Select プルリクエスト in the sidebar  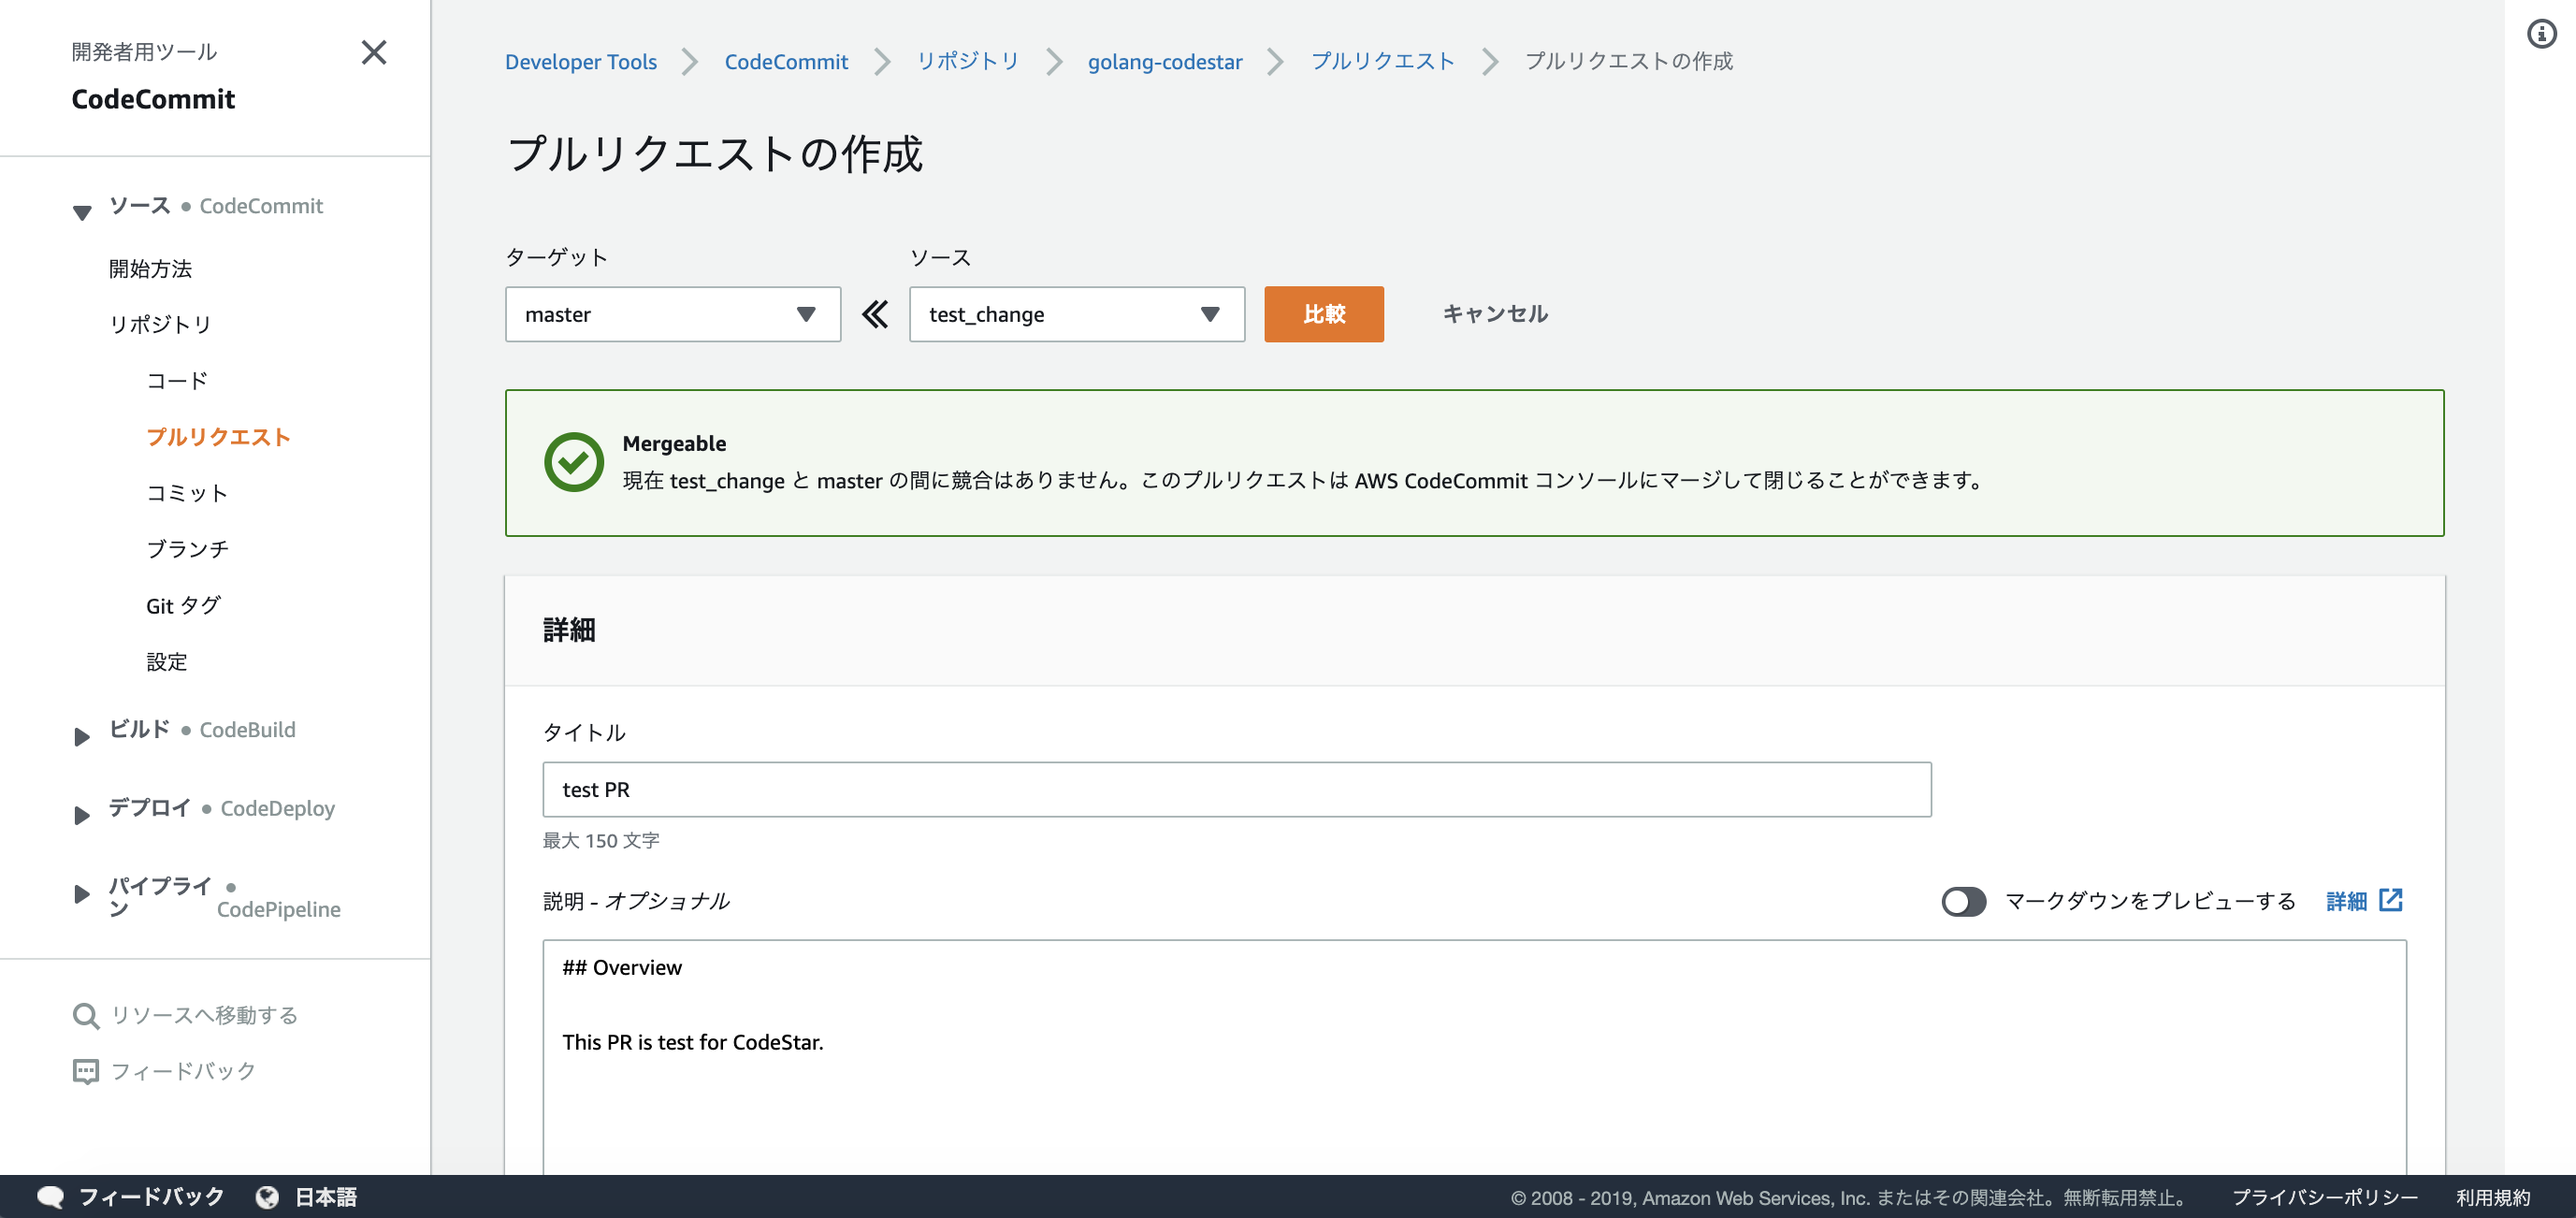point(218,436)
